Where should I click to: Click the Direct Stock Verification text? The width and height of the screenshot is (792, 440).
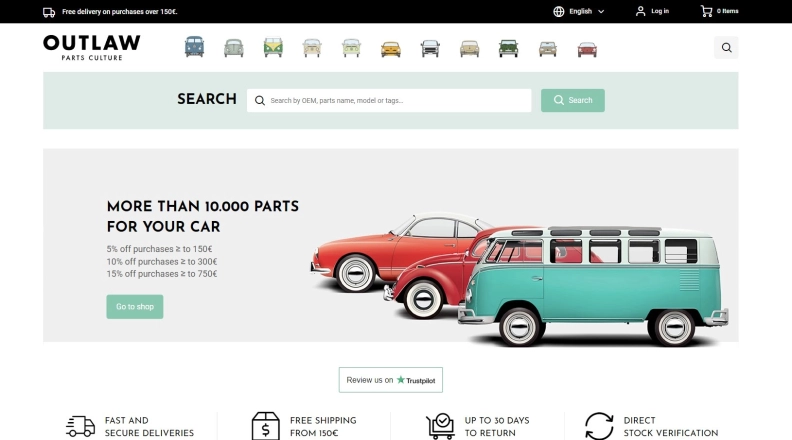pos(671,427)
